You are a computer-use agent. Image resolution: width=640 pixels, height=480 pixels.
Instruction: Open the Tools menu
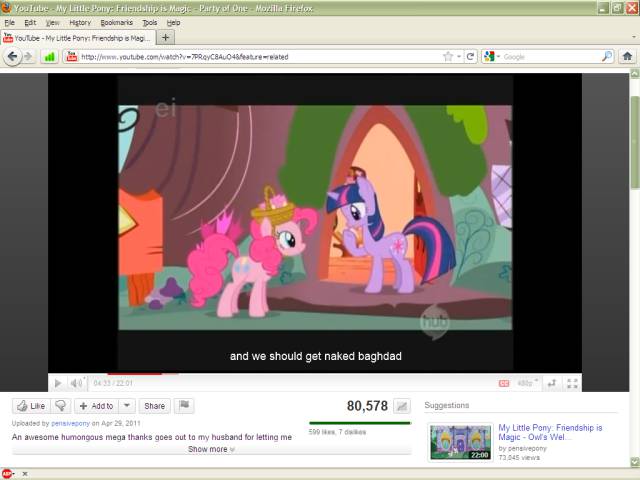(x=150, y=22)
